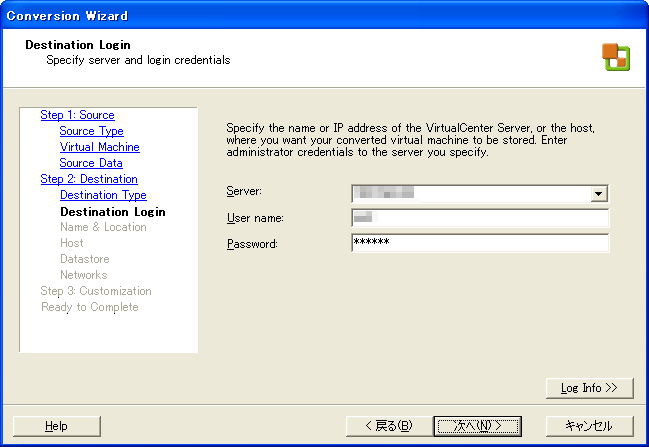649x447 pixels.
Task: Open the Source Data step link
Action: [x=91, y=163]
